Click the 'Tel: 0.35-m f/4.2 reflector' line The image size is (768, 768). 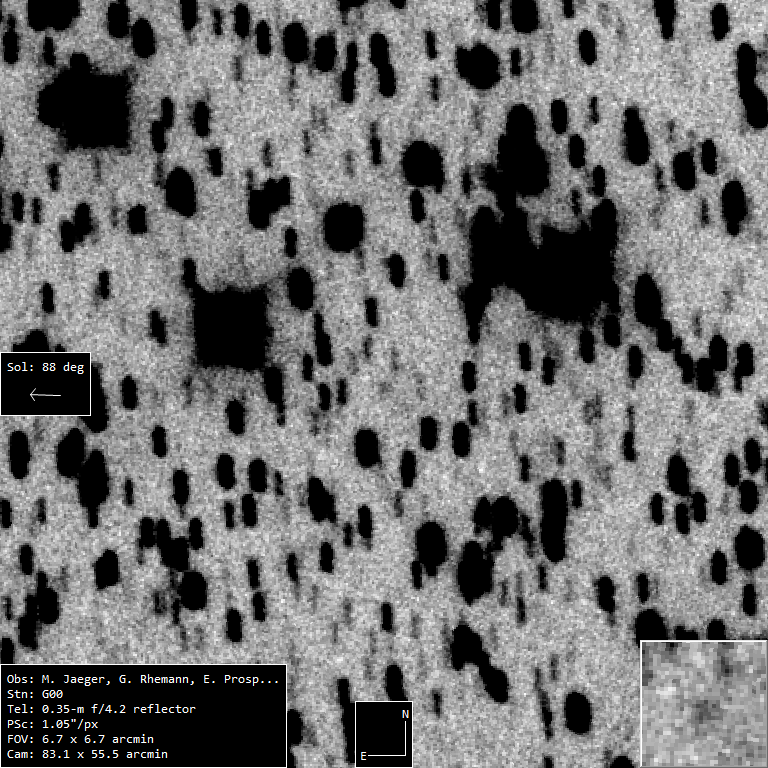[x=101, y=709]
